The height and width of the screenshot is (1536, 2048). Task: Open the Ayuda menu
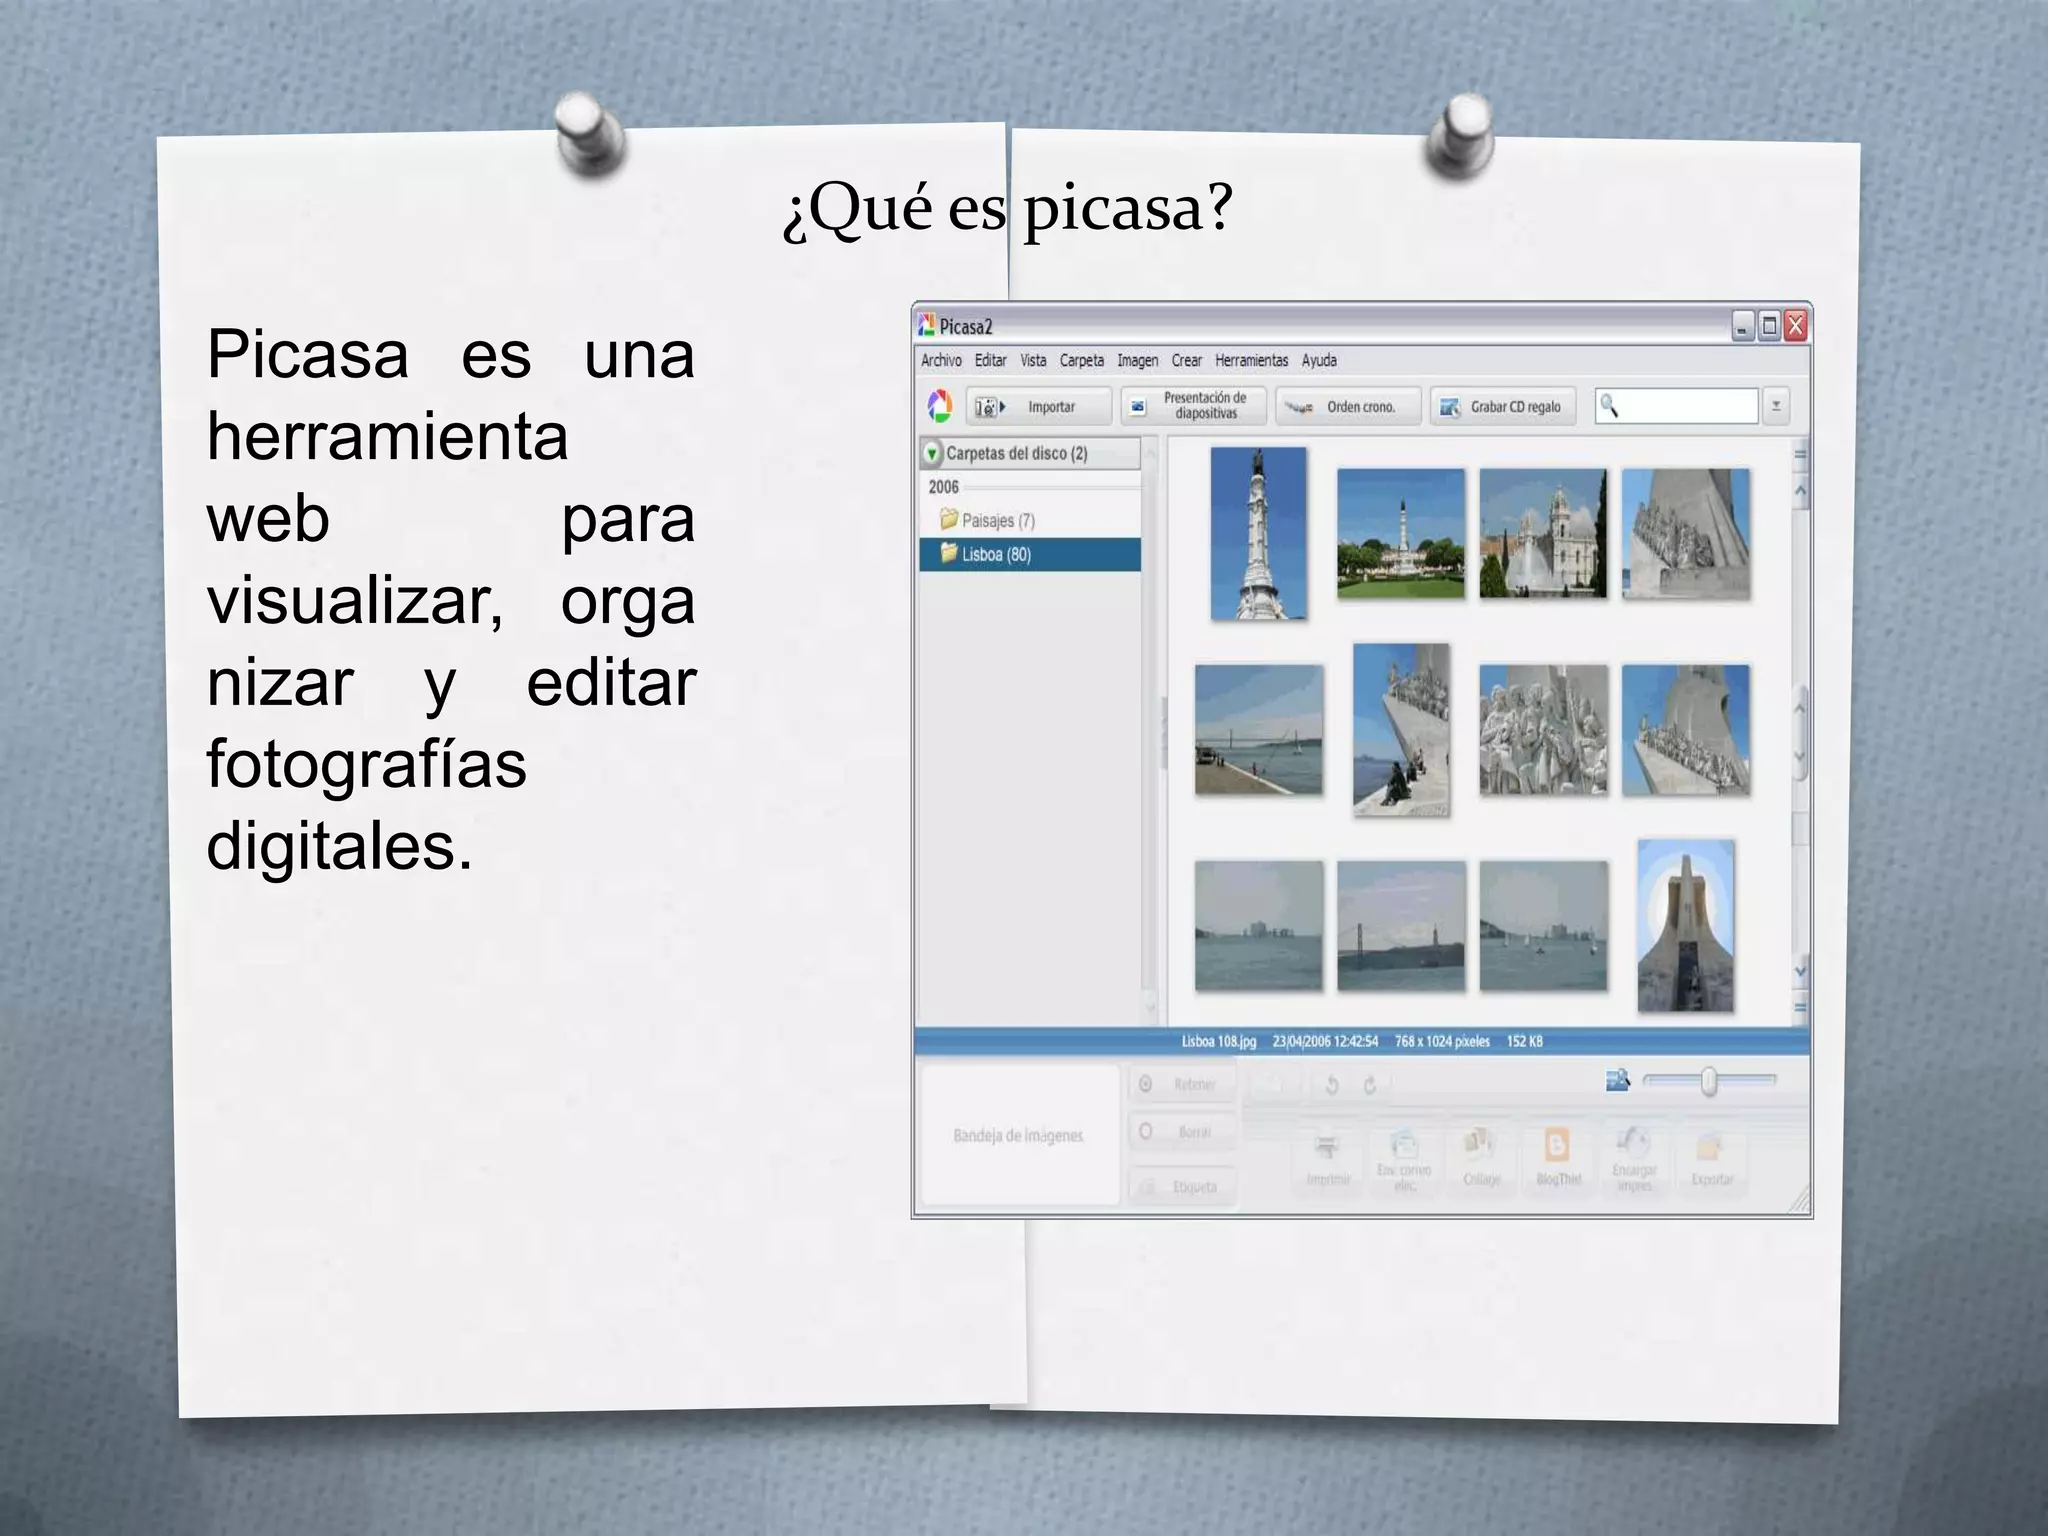(1319, 360)
